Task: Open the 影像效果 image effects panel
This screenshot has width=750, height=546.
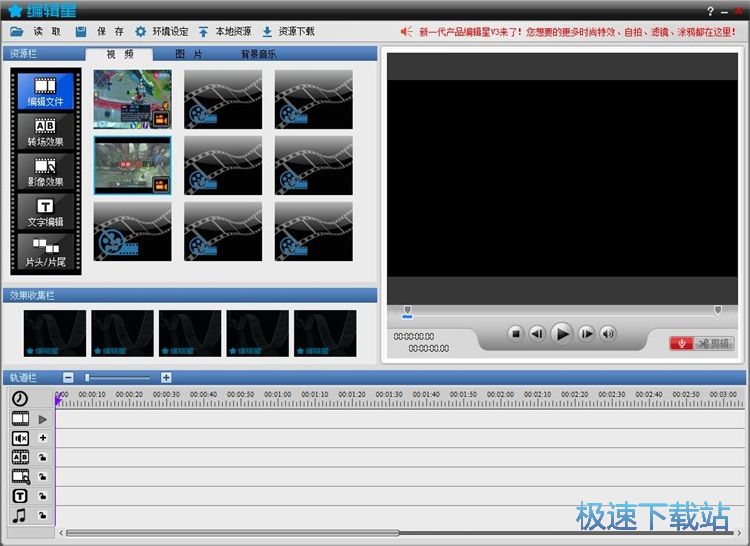Action: [44, 171]
